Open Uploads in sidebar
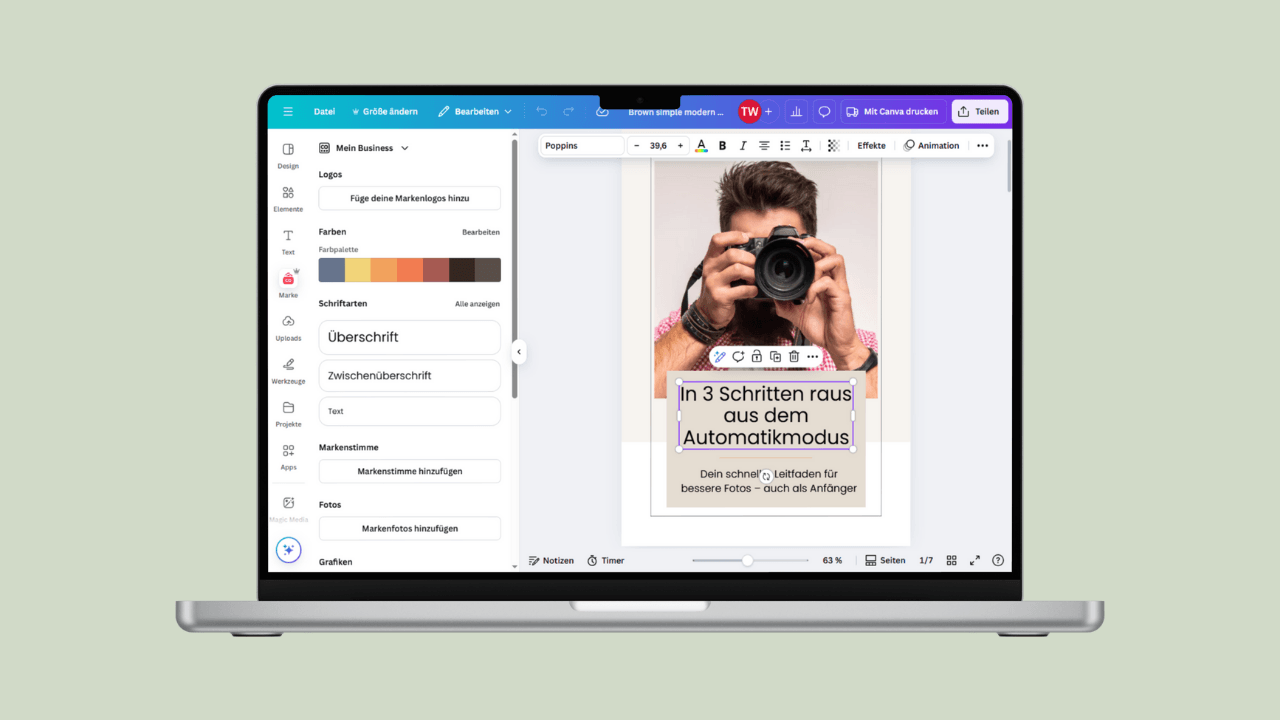Viewport: 1280px width, 720px height. click(288, 327)
